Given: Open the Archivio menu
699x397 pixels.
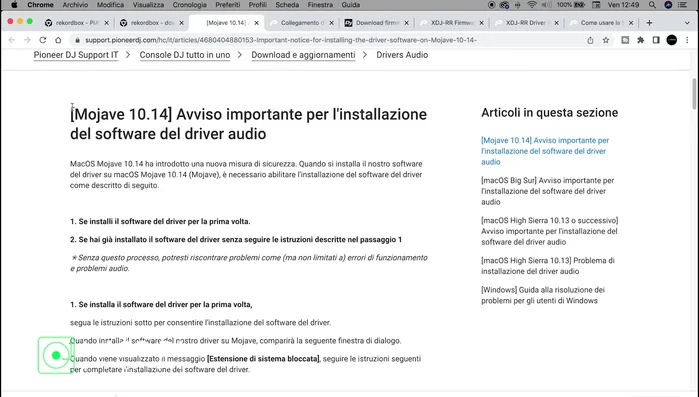Looking at the screenshot, I should point(75,5).
